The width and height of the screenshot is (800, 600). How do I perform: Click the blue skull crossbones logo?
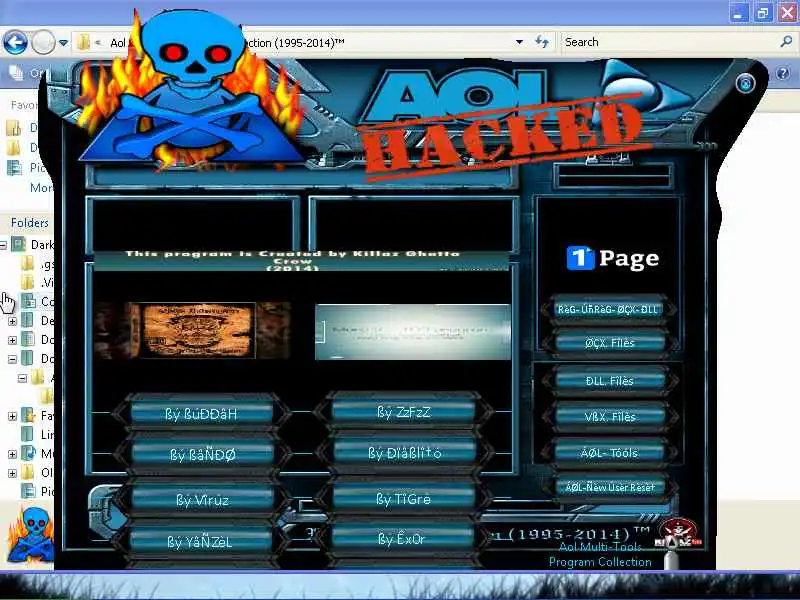coord(192,89)
